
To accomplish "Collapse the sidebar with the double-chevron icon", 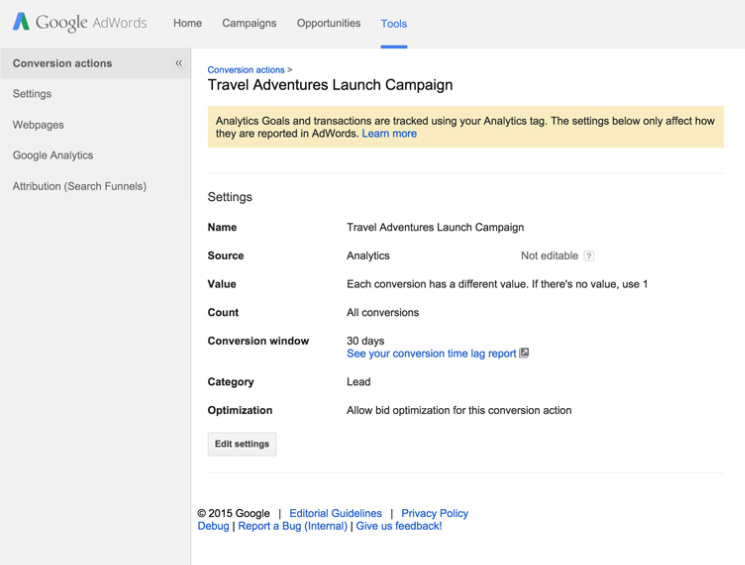I will tap(179, 63).
